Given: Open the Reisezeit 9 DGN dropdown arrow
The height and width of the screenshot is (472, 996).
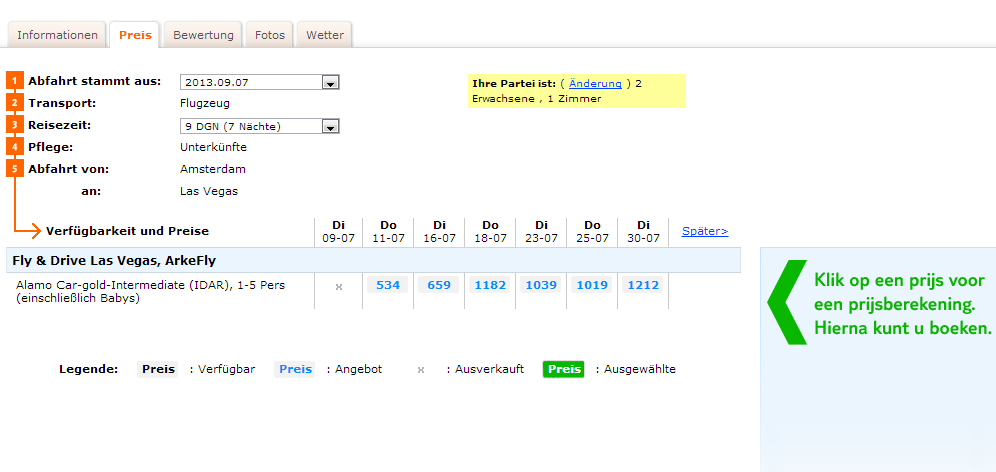Looking at the screenshot, I should click(x=331, y=127).
